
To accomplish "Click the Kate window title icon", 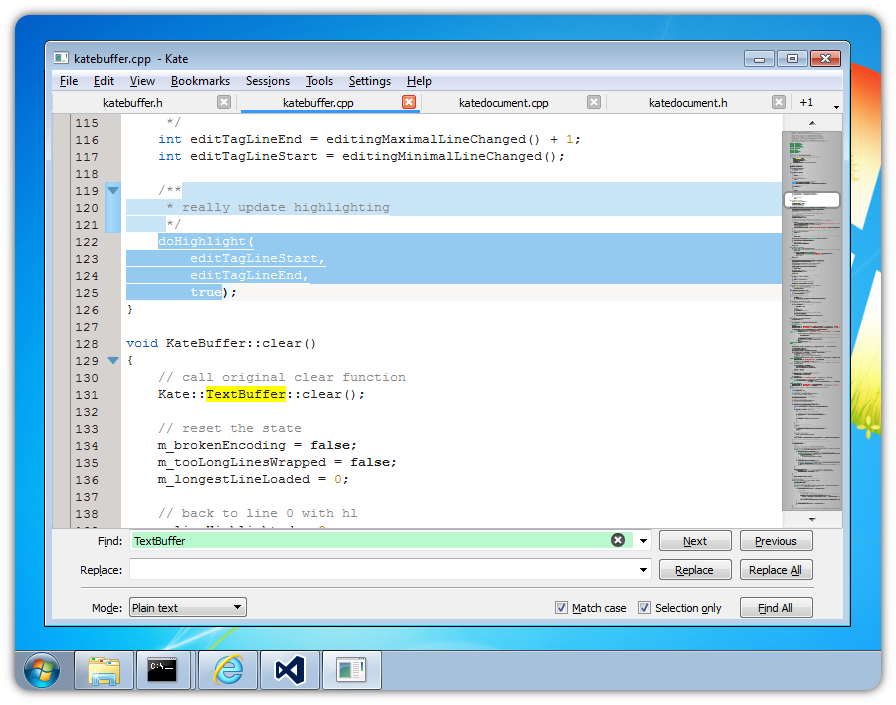I will [61, 58].
